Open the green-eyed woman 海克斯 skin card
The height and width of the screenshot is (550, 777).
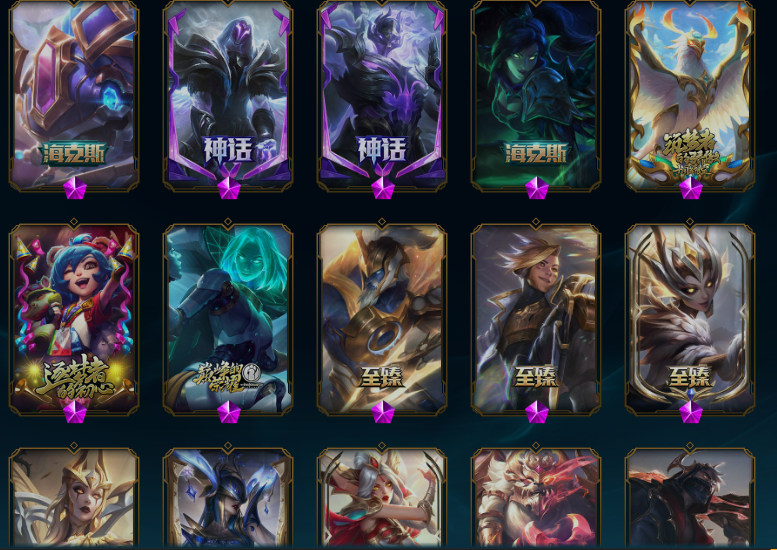tap(536, 94)
